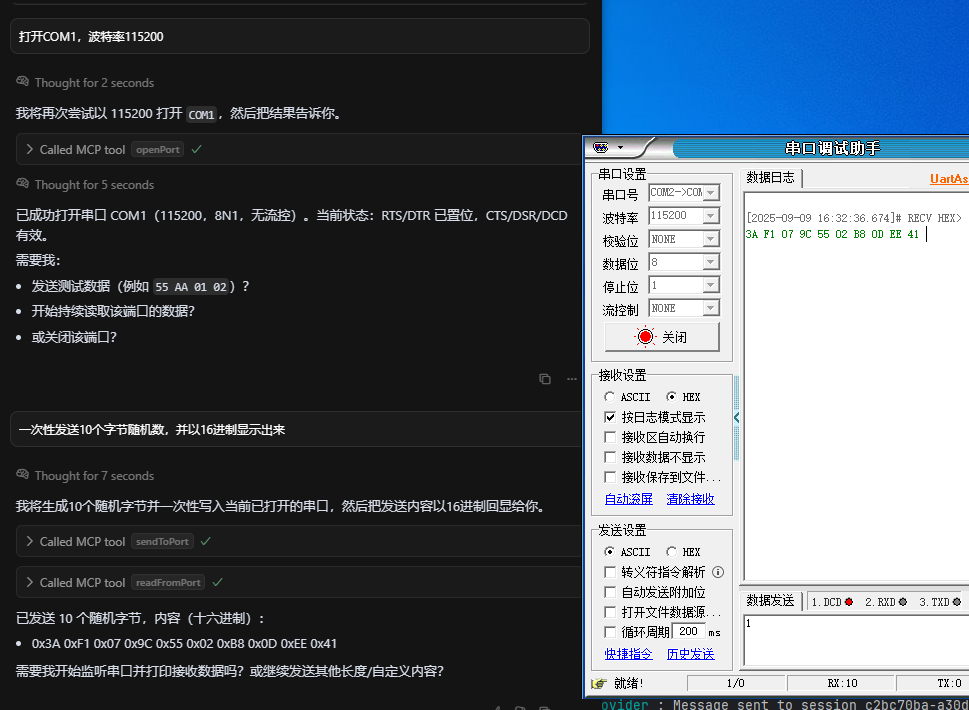Open the serial assistant app logo menu
This screenshot has width=969, height=710.
[x=601, y=147]
